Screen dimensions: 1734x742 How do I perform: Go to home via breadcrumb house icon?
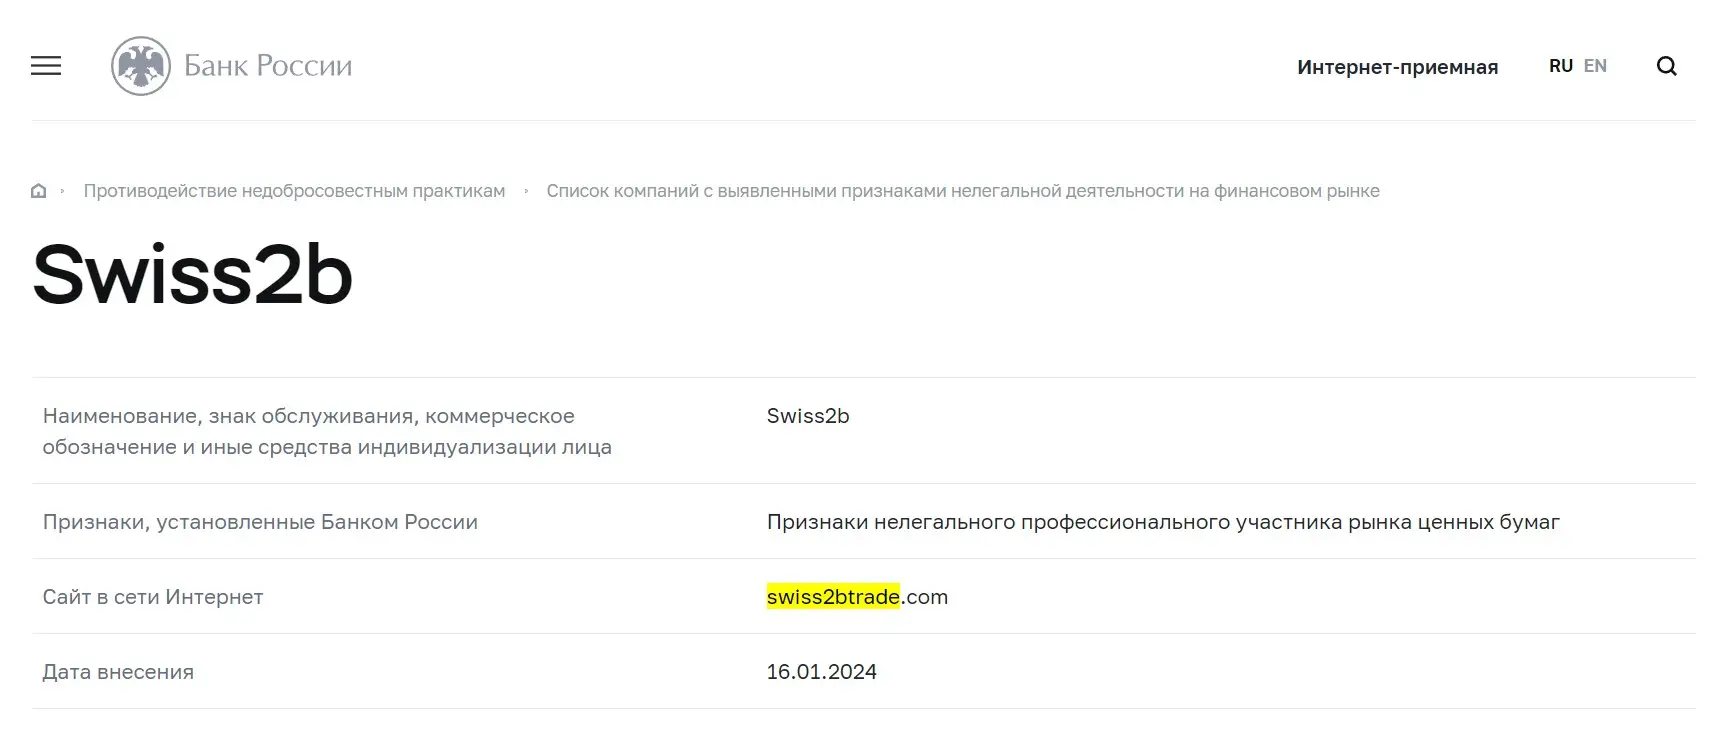coord(39,191)
